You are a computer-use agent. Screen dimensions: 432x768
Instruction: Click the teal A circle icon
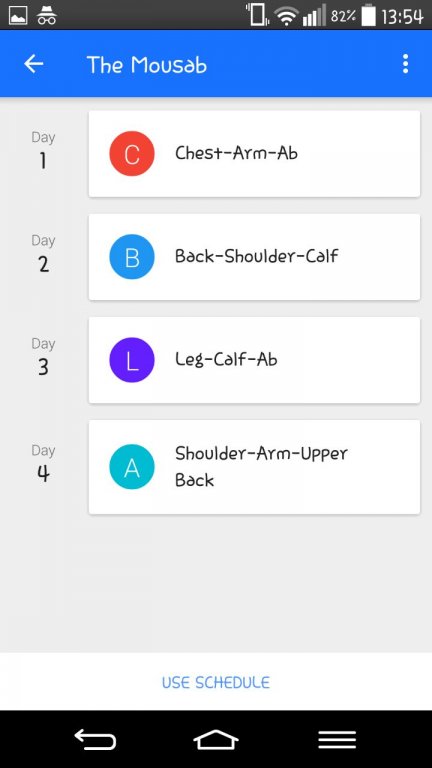pyautogui.click(x=132, y=467)
